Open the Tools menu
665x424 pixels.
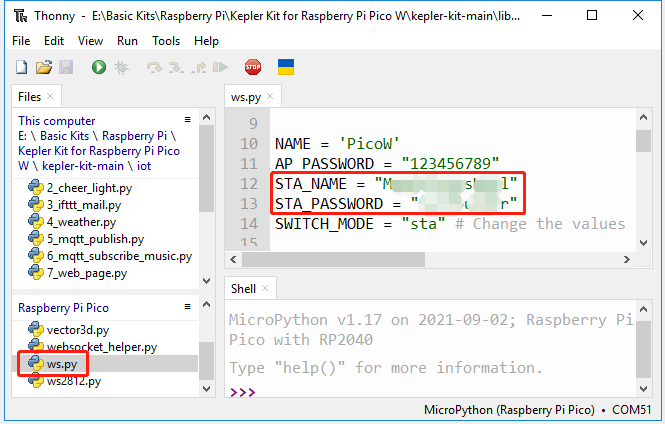166,41
